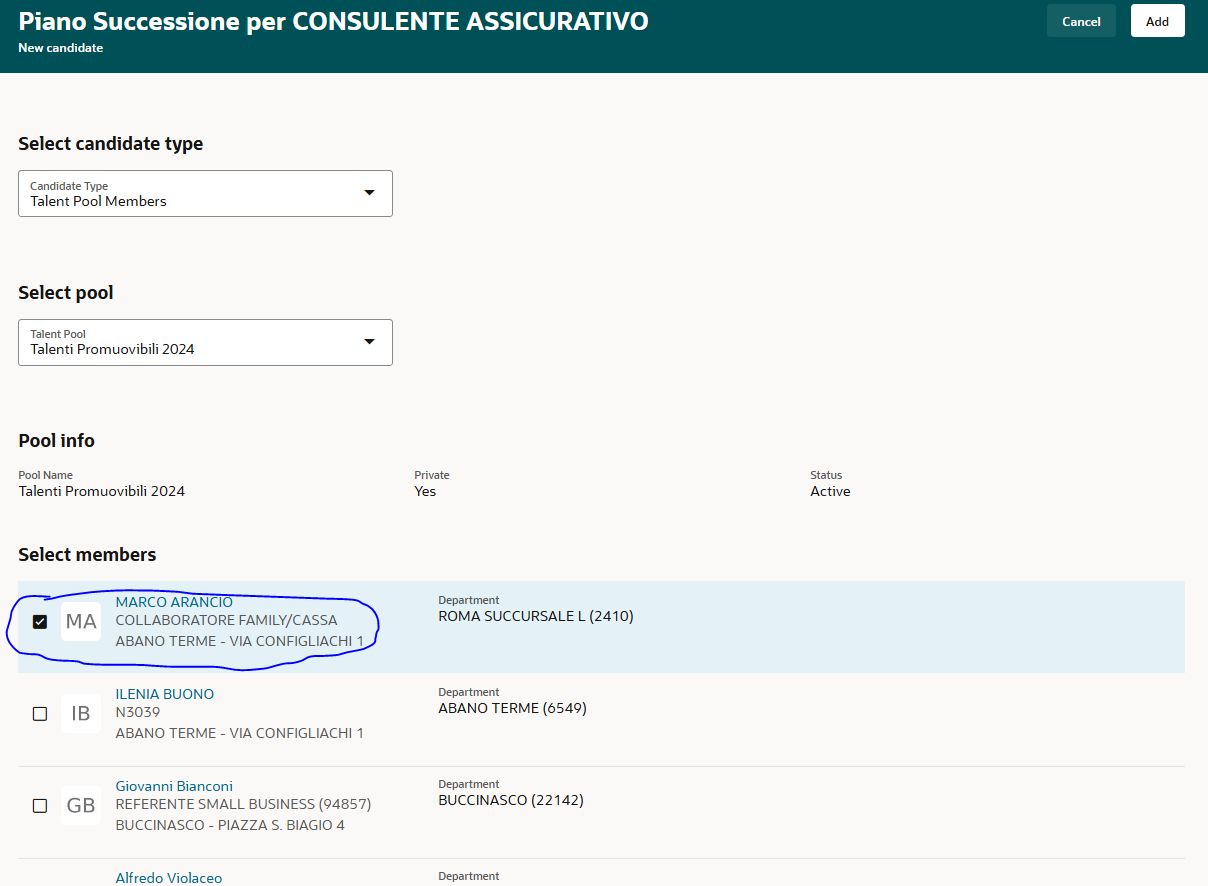
Task: Click the Add button
Action: (x=1157, y=20)
